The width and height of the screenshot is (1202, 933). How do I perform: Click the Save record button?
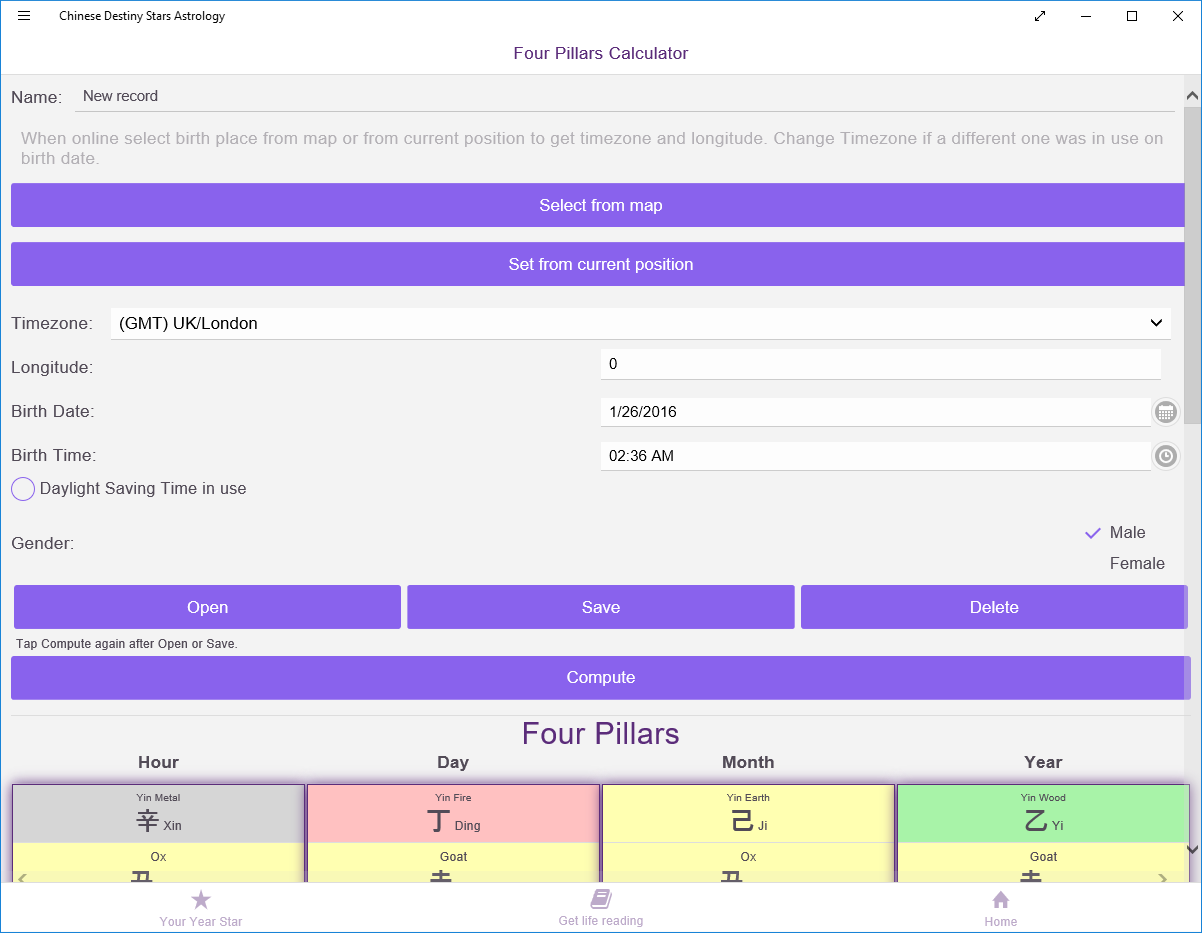601,607
